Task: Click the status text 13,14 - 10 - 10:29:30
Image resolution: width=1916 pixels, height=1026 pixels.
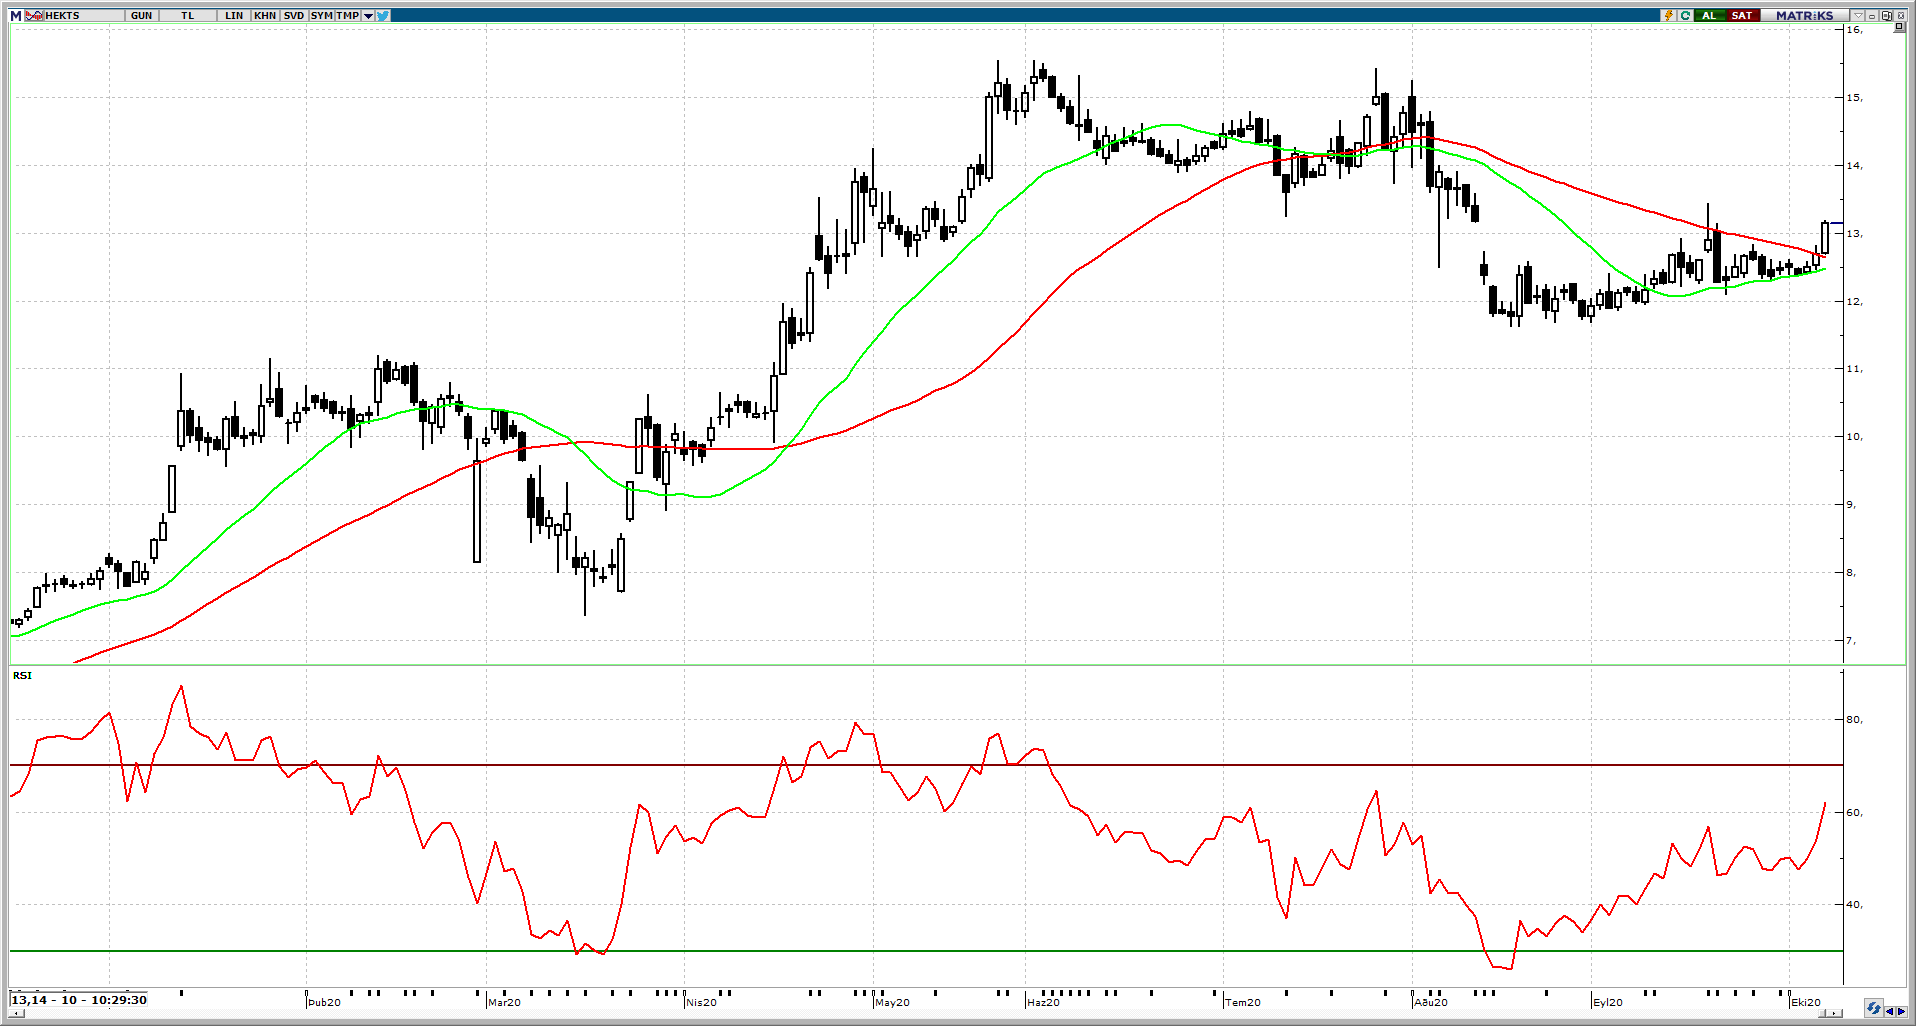Action: point(79,1000)
